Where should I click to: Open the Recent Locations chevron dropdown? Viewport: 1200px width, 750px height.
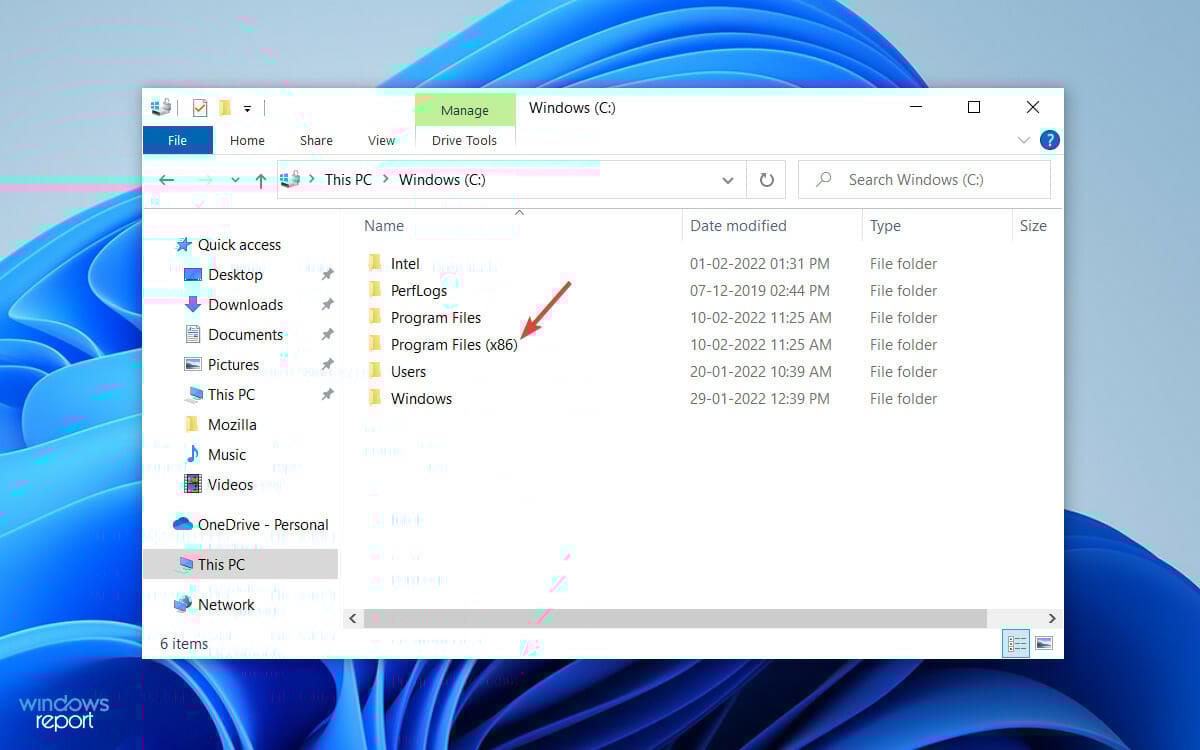pos(234,180)
